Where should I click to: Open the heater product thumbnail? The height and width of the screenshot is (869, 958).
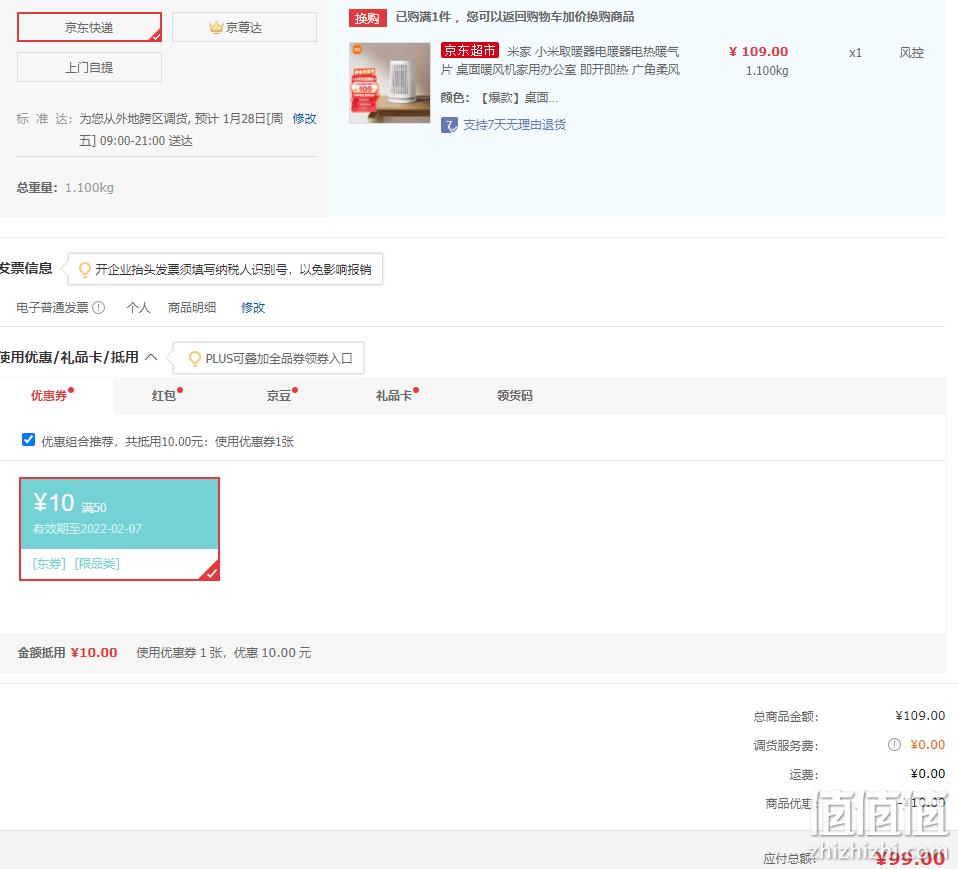click(x=390, y=83)
